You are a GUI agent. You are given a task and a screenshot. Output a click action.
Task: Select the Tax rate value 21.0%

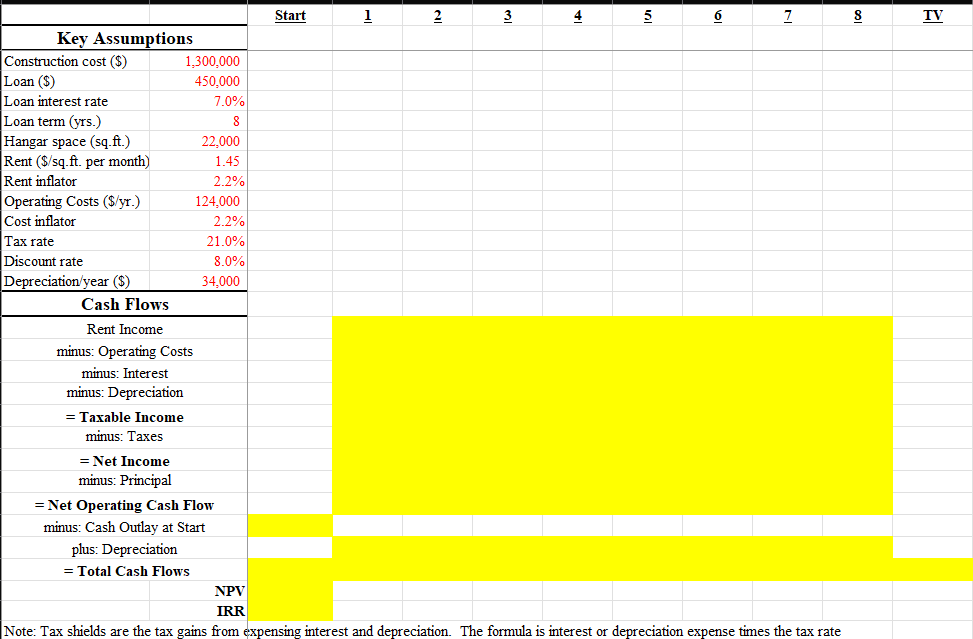(225, 241)
